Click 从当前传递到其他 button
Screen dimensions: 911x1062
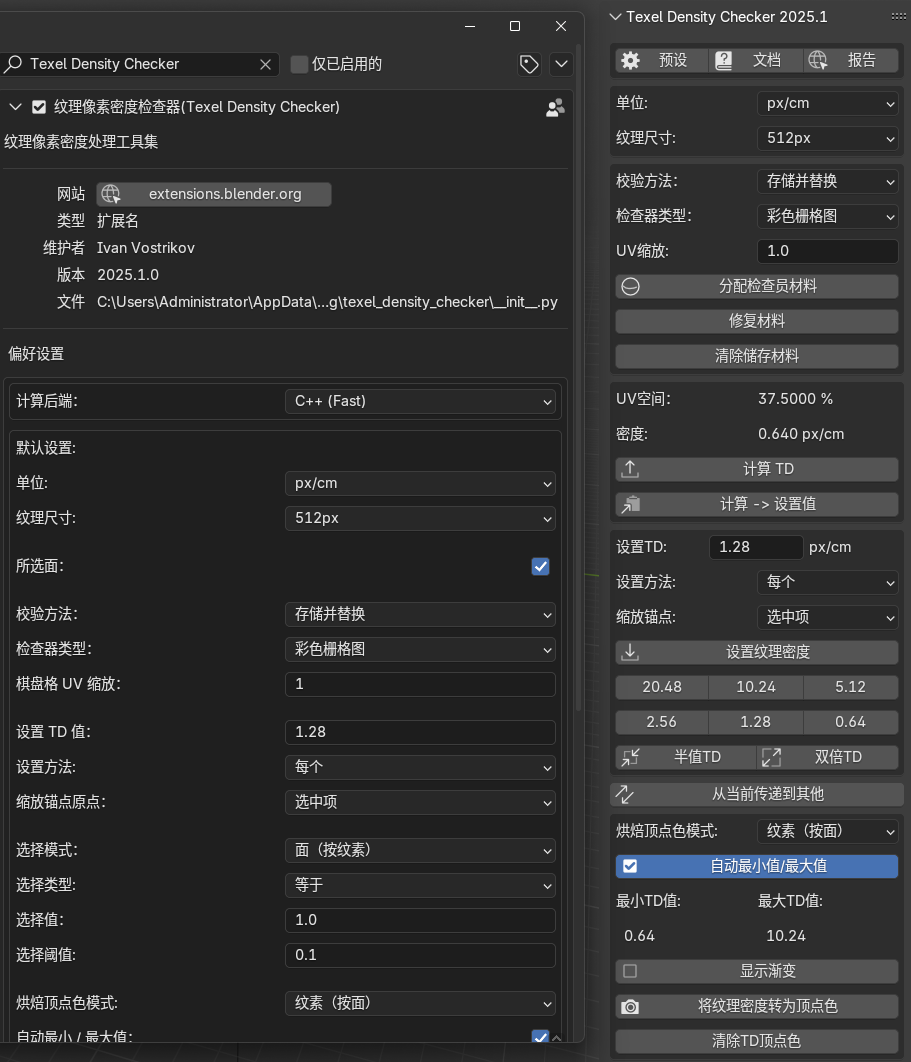(x=757, y=794)
